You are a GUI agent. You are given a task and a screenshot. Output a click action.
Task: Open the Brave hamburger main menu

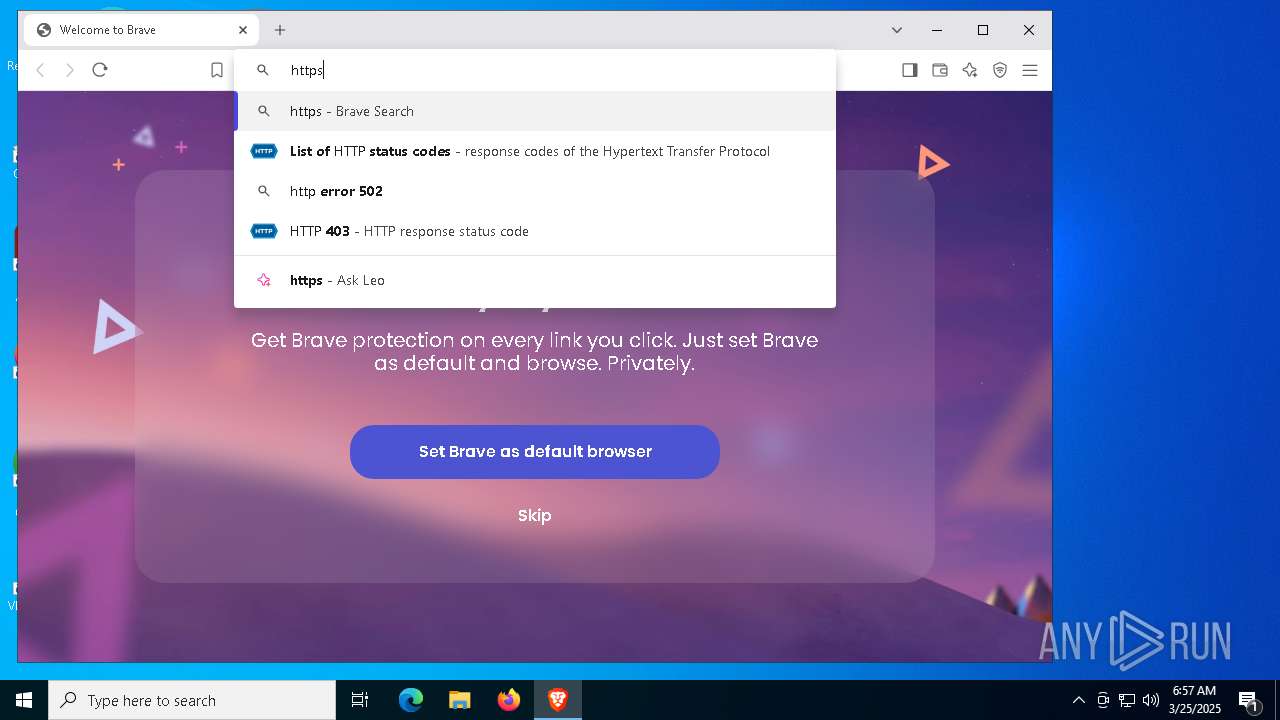tap(1030, 70)
